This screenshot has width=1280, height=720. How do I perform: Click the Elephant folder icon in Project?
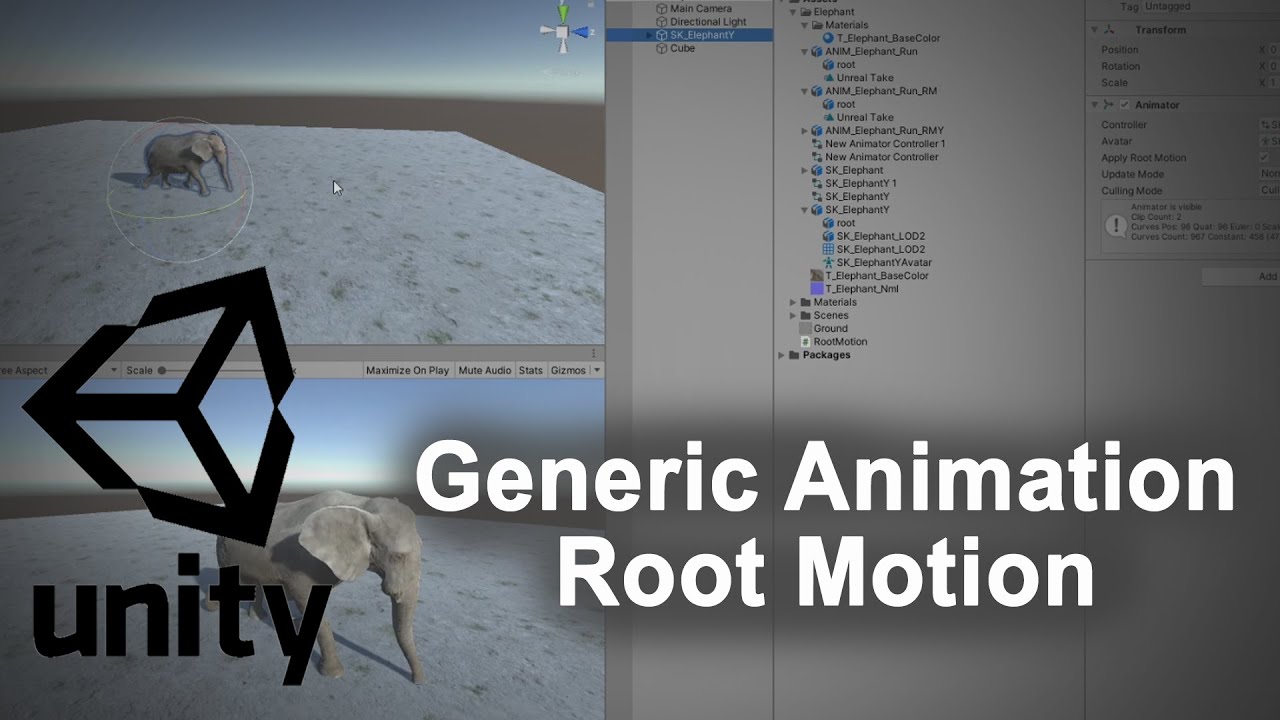(804, 12)
